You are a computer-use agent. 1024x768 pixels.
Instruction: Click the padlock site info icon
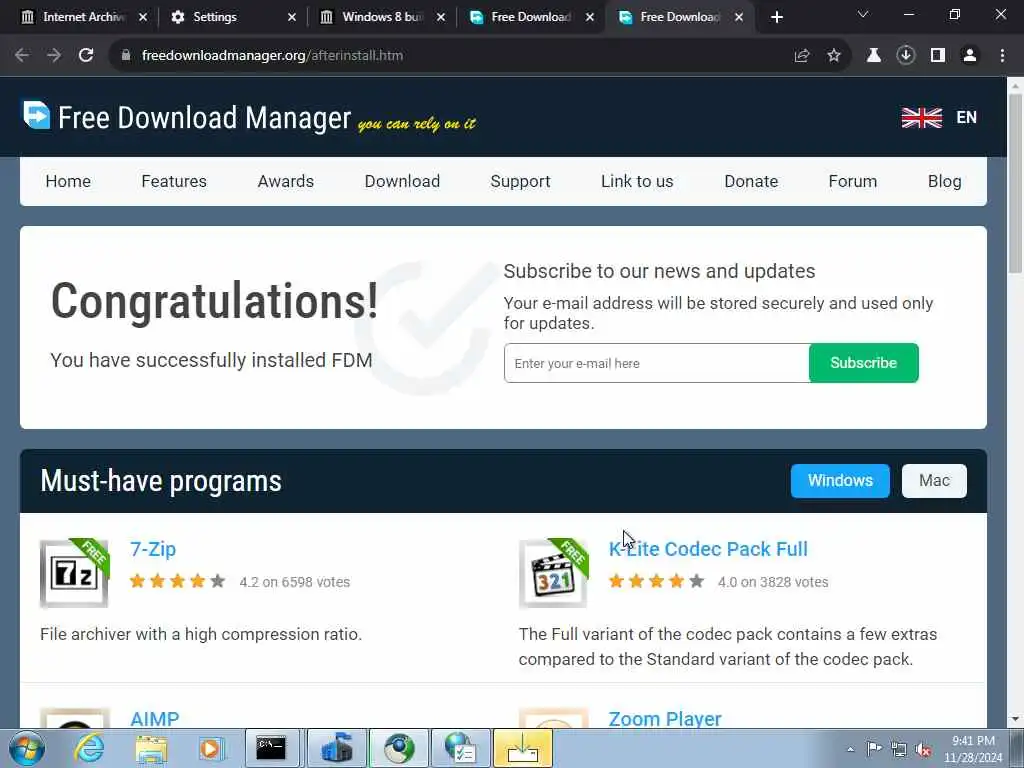pyautogui.click(x=125, y=56)
